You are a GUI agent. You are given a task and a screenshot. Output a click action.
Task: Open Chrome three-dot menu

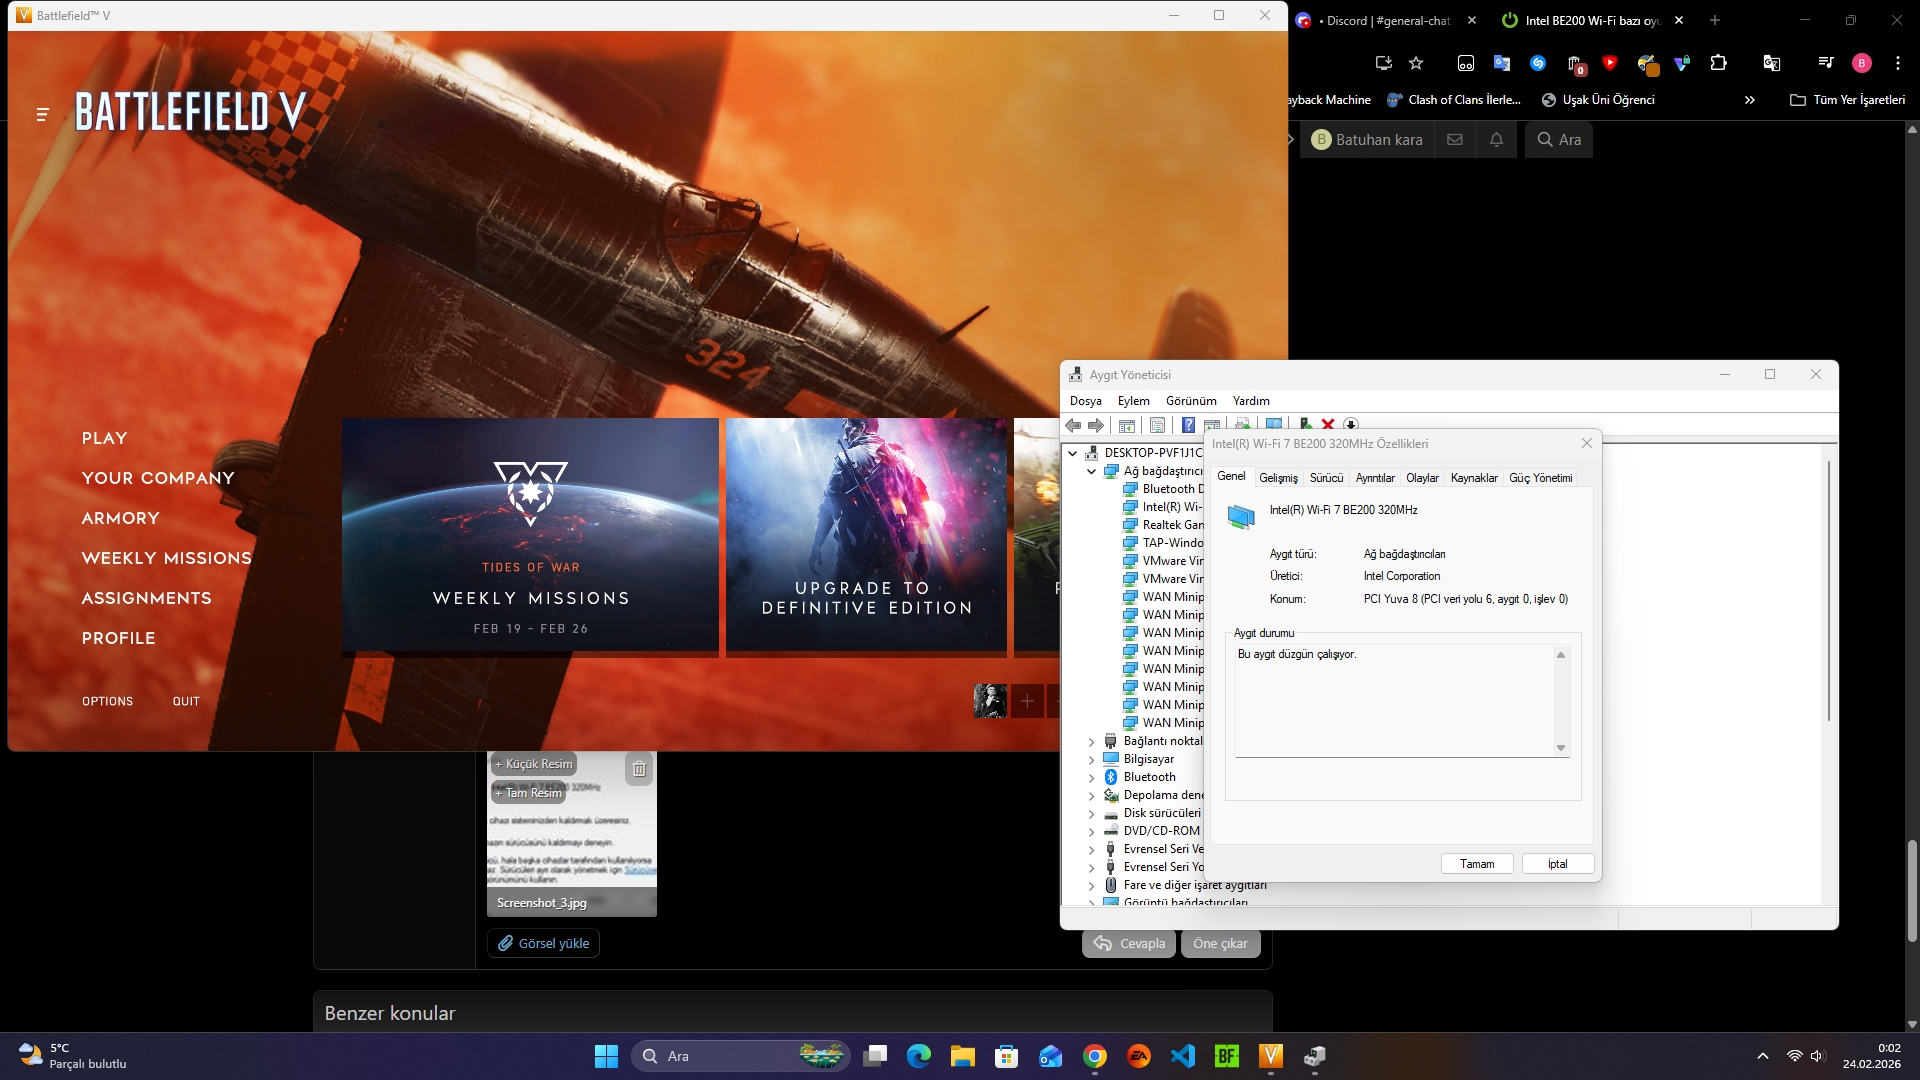pyautogui.click(x=1898, y=63)
